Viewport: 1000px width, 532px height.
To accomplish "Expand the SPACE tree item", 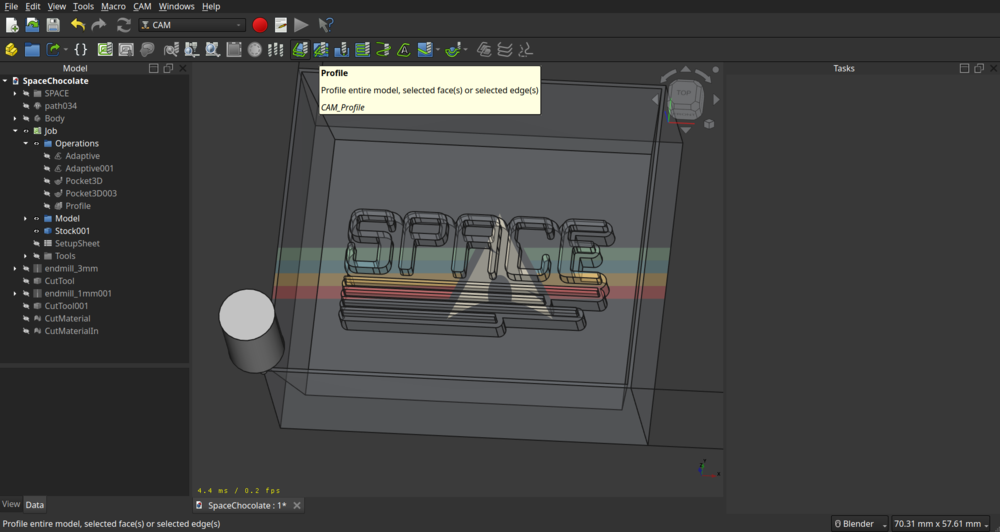I will (15, 93).
